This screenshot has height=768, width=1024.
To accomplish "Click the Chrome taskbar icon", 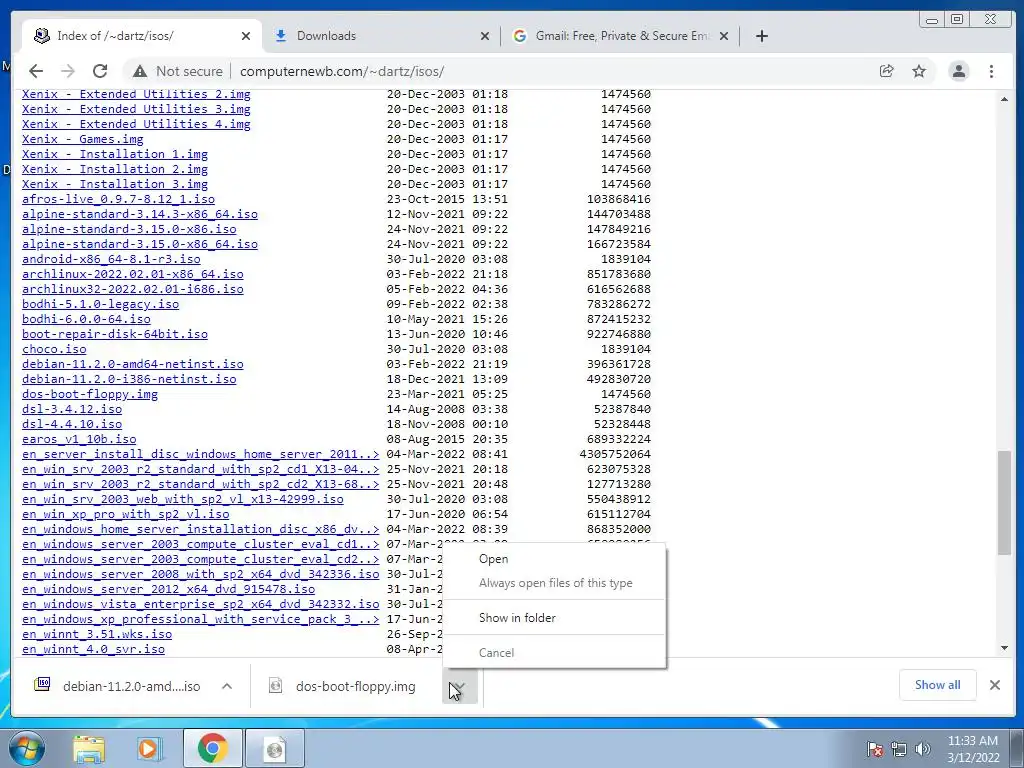I will click(212, 749).
